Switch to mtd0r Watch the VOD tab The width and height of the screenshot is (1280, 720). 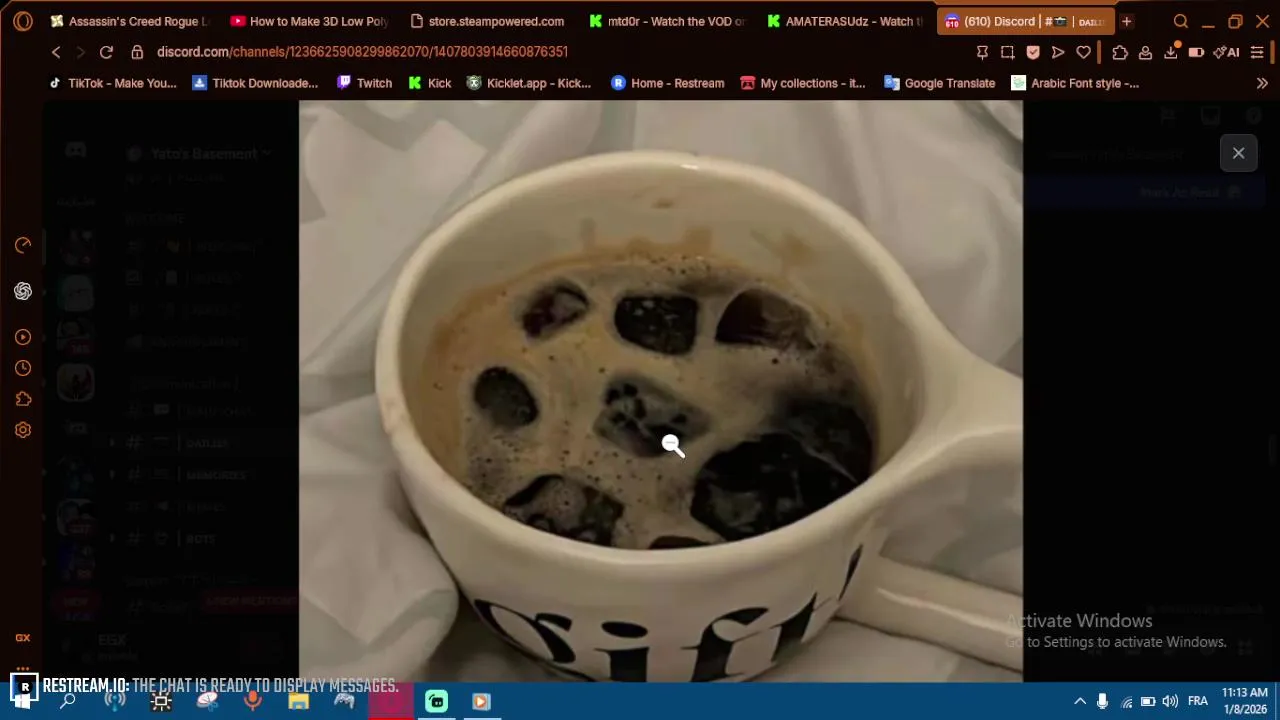pyautogui.click(x=668, y=21)
